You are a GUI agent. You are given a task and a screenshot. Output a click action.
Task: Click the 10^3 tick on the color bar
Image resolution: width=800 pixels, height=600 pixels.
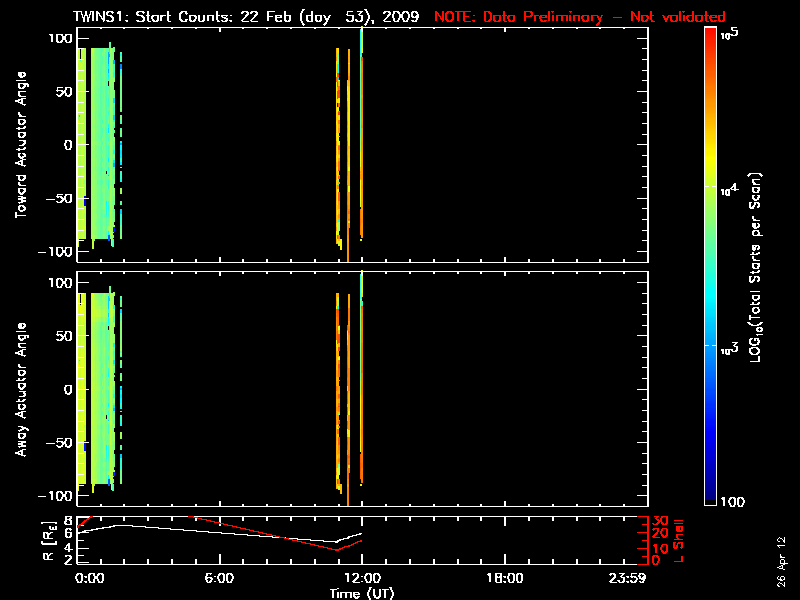coord(730,348)
